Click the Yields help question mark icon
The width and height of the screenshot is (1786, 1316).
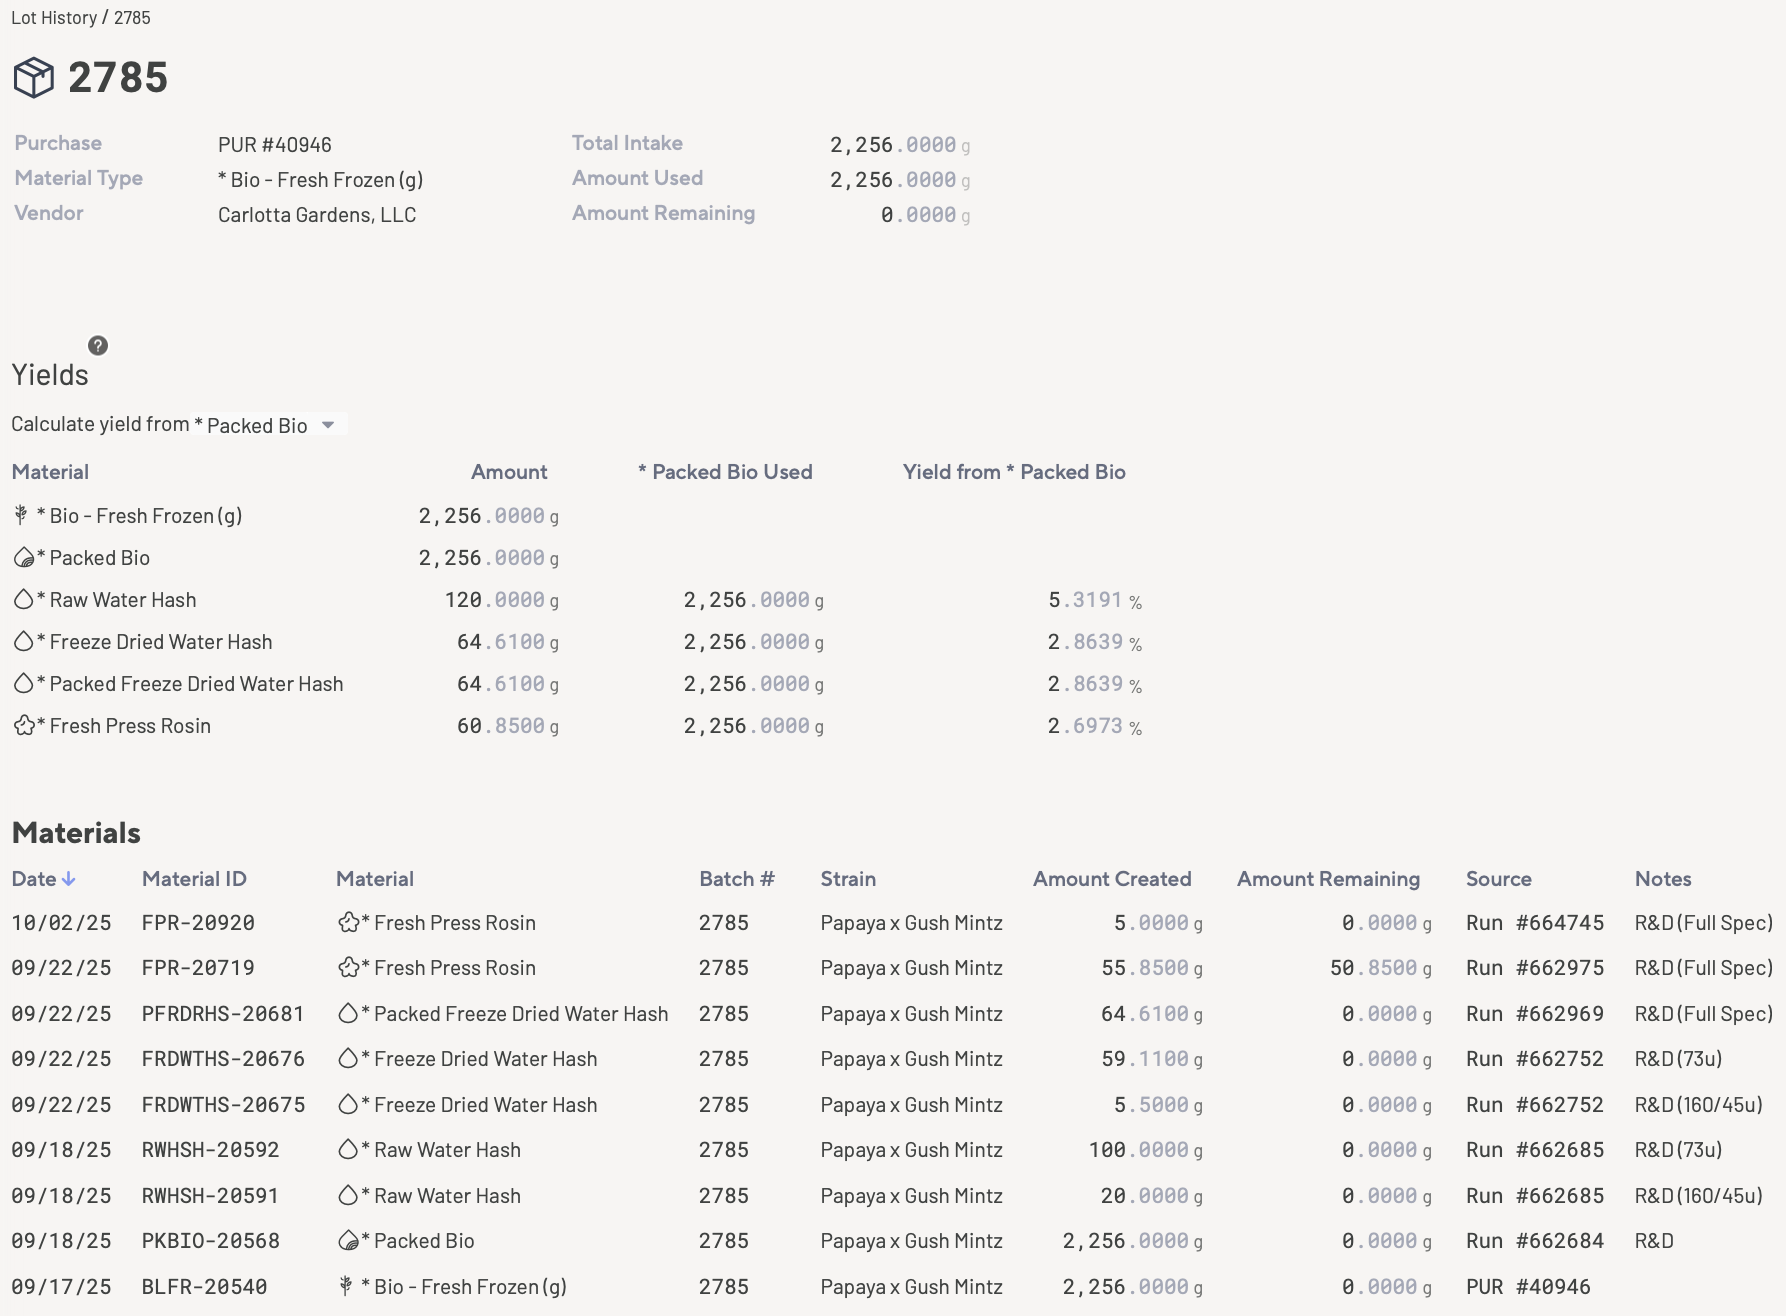tap(98, 346)
